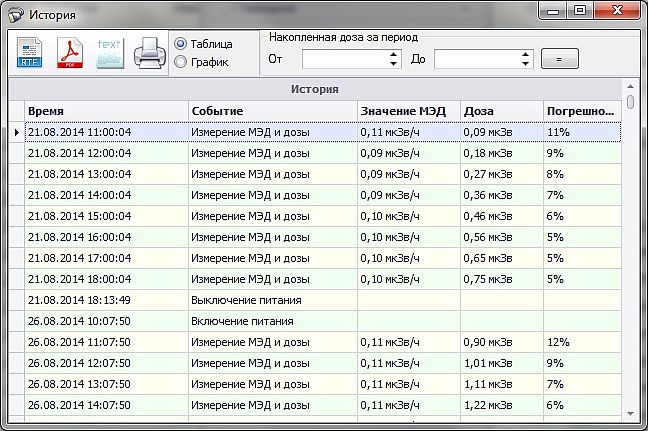Select the row 21.08.2014 12:00:04
Viewport: 648px width, 431px height.
[323, 153]
